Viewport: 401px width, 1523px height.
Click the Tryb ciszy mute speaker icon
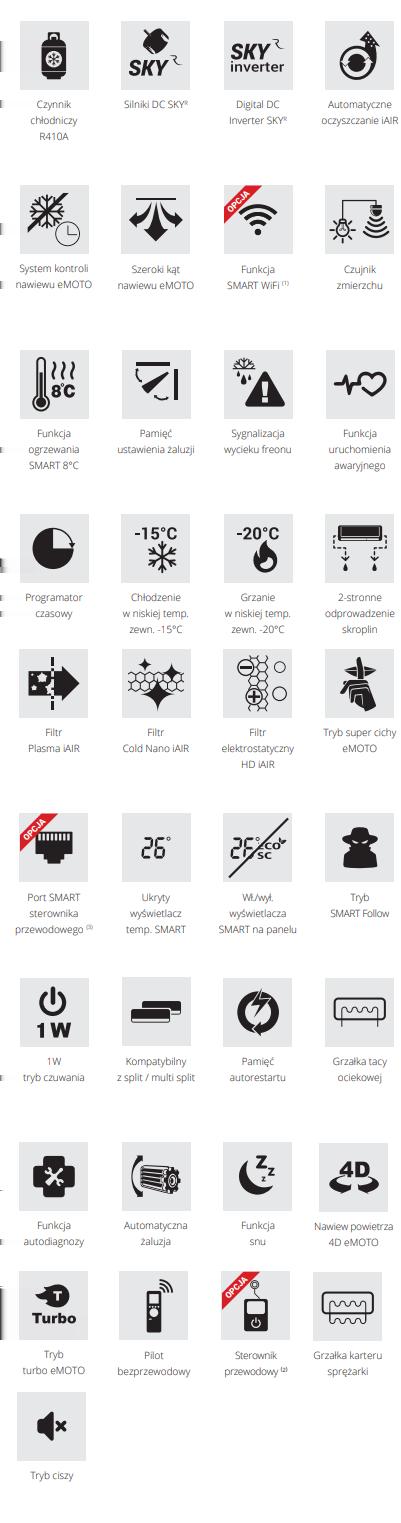[54, 1426]
